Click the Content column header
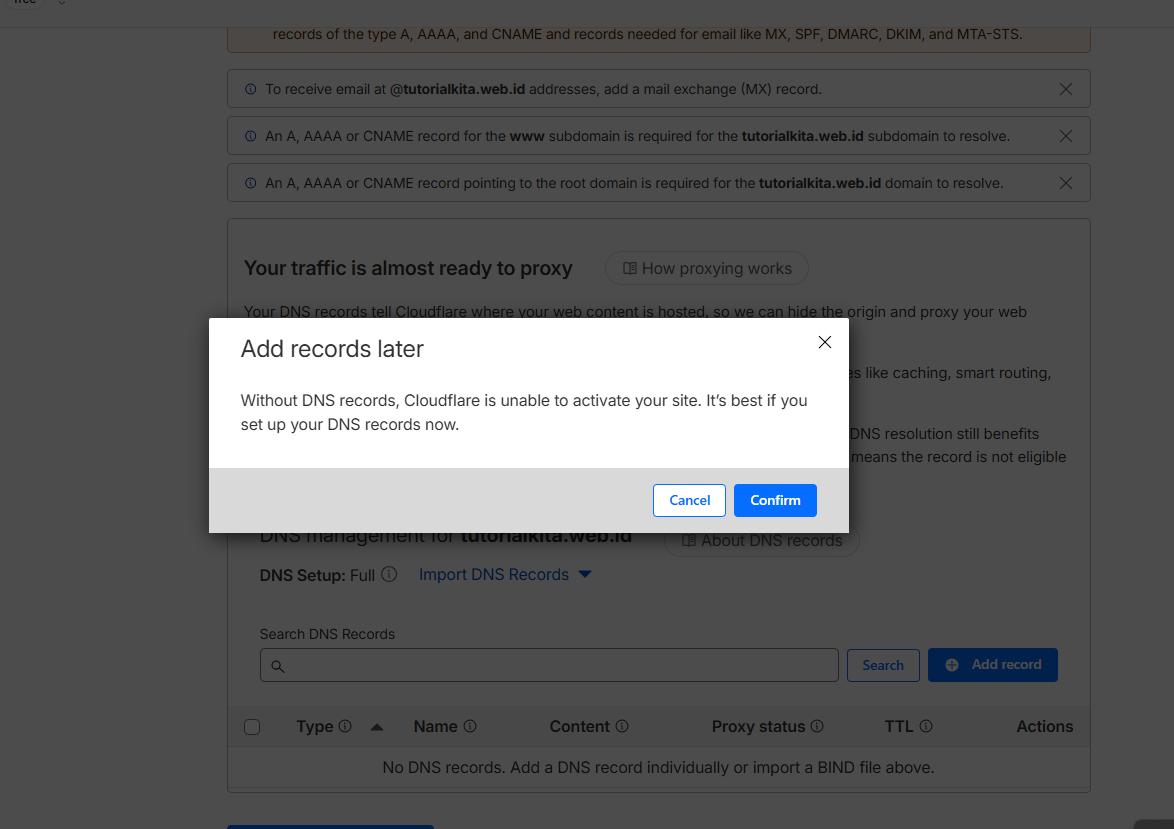This screenshot has width=1174, height=829. (x=580, y=726)
